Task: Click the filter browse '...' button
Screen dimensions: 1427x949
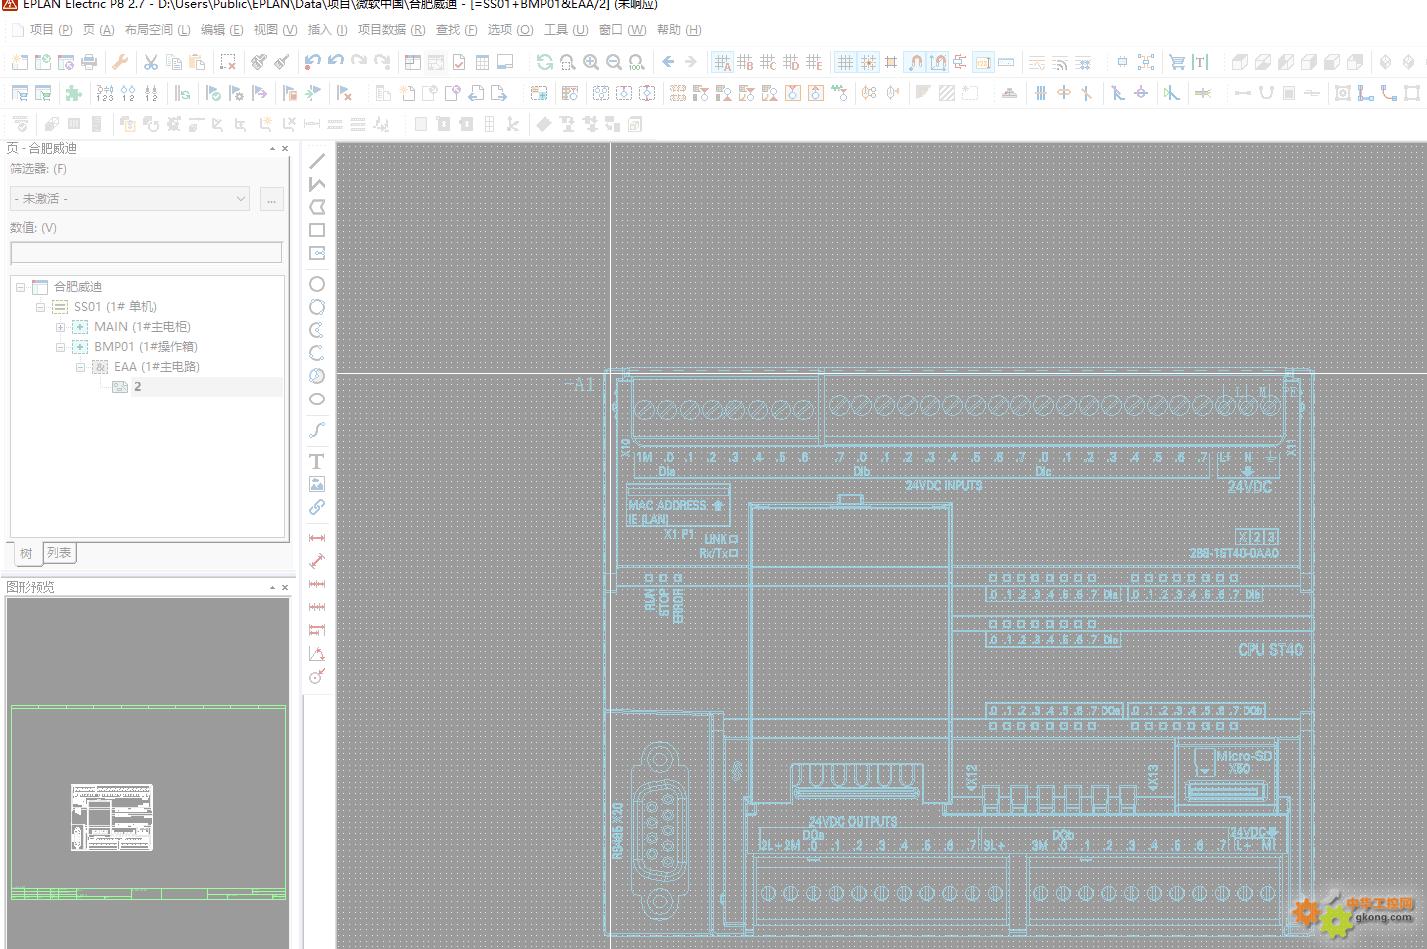Action: pyautogui.click(x=271, y=199)
